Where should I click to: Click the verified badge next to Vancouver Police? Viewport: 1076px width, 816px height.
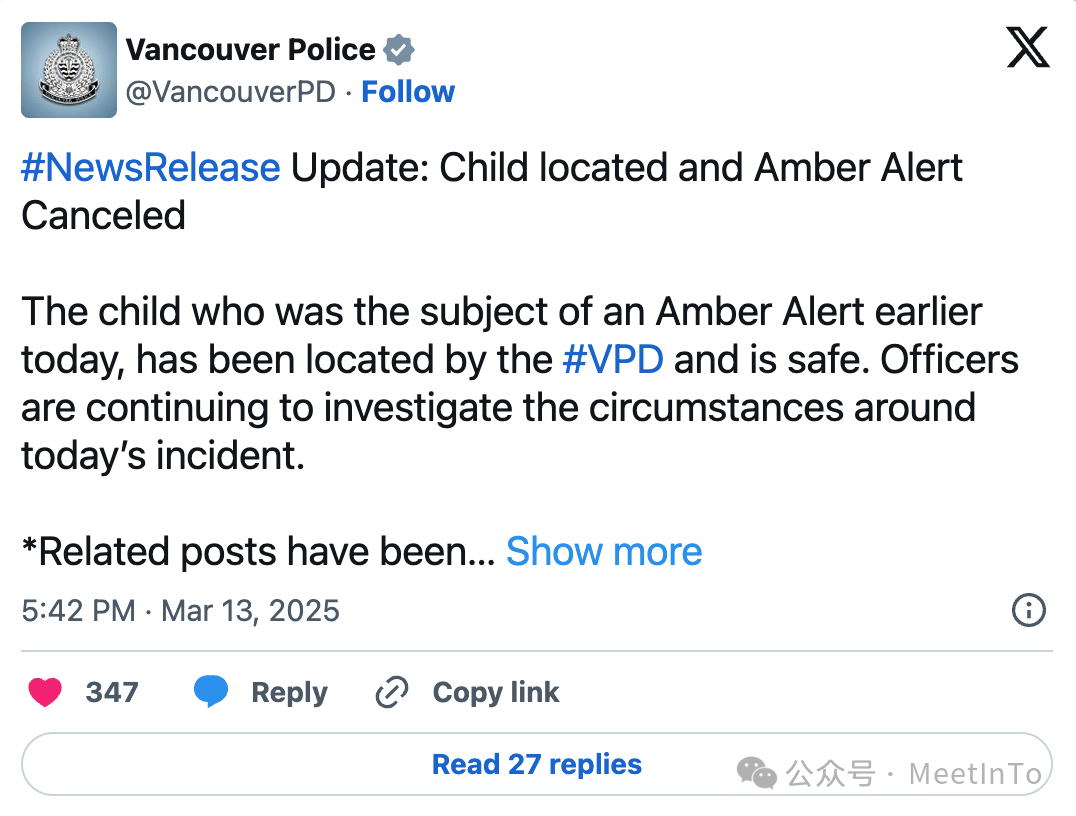pos(399,50)
